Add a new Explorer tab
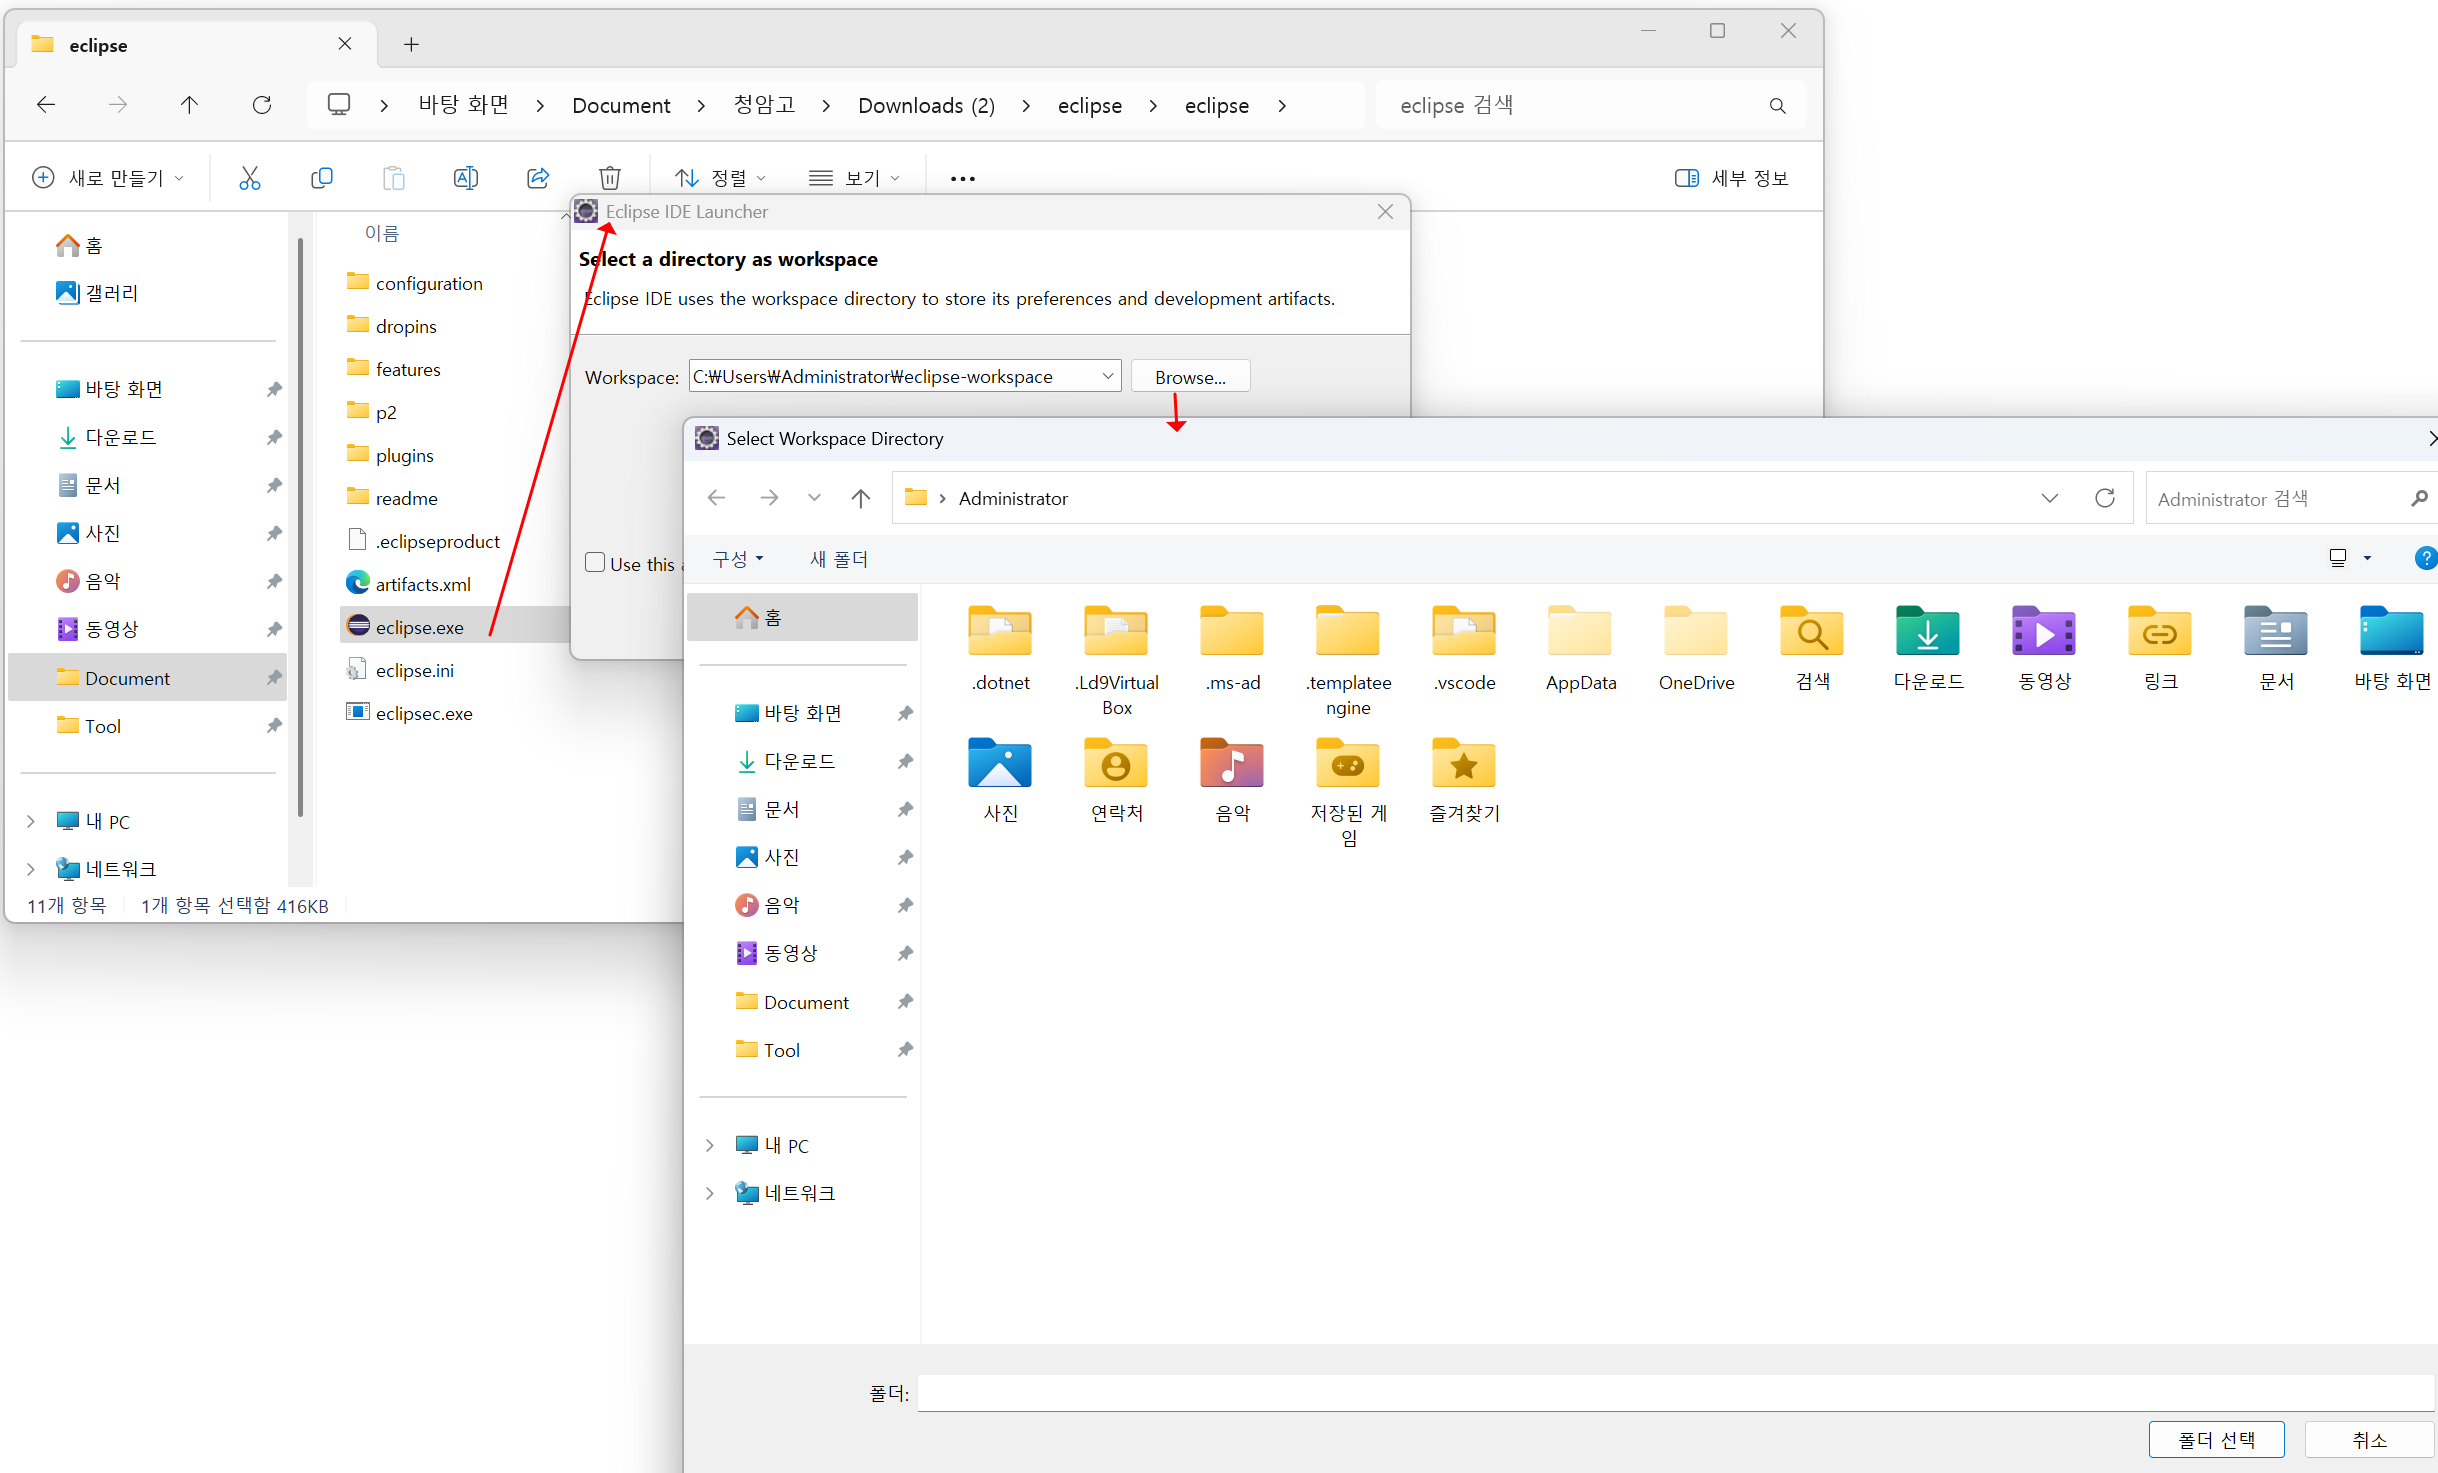 (x=411, y=45)
